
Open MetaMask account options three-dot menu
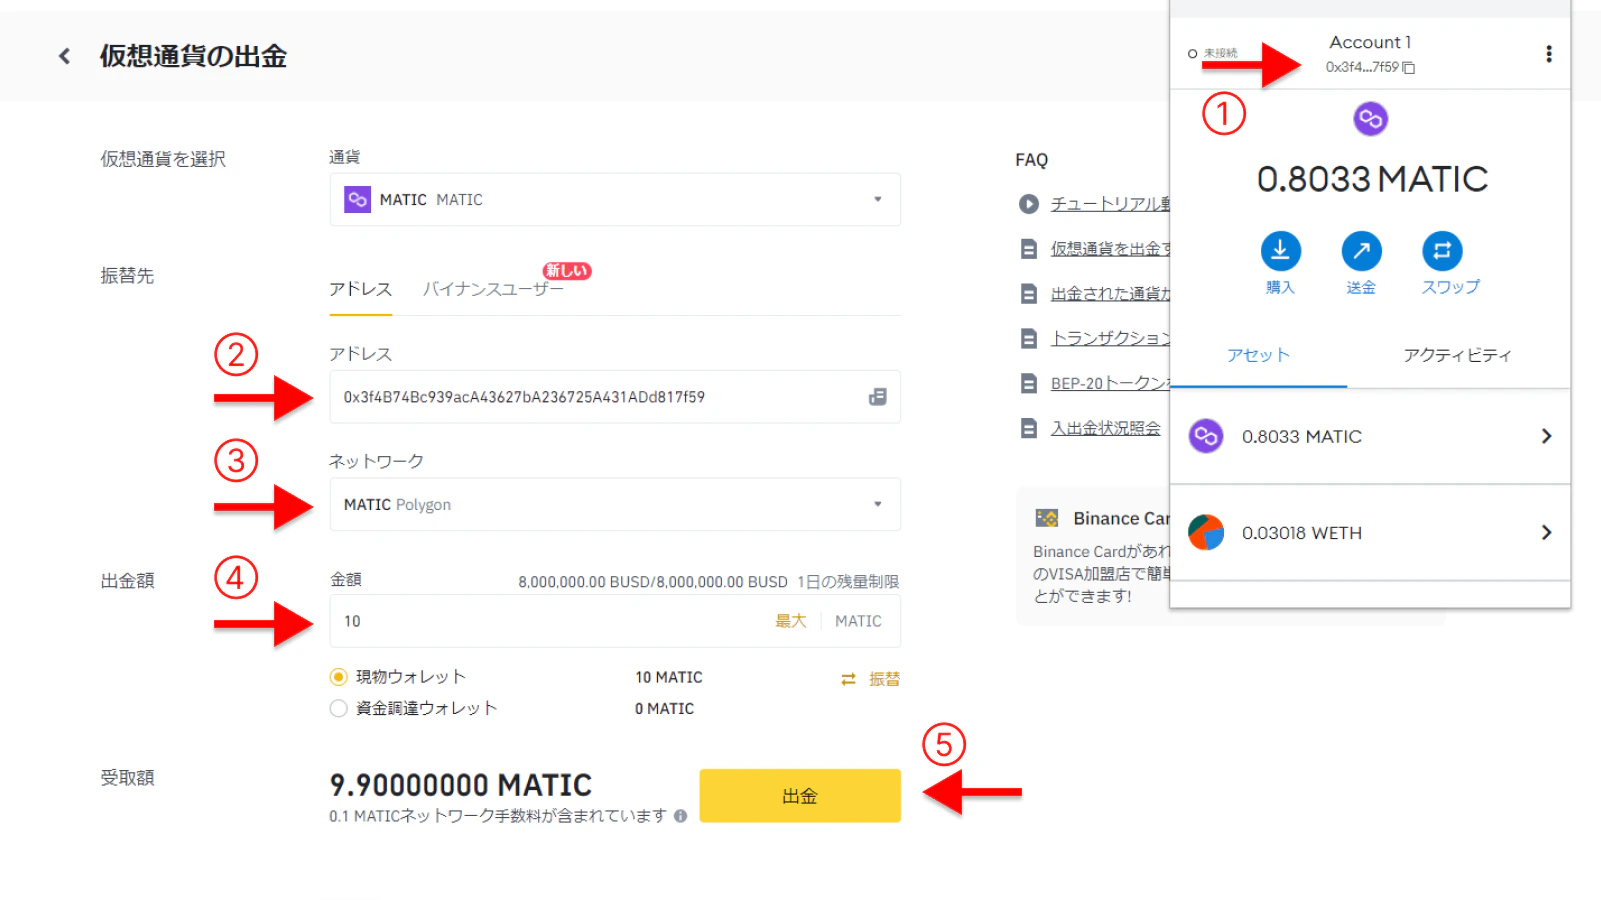1548,54
